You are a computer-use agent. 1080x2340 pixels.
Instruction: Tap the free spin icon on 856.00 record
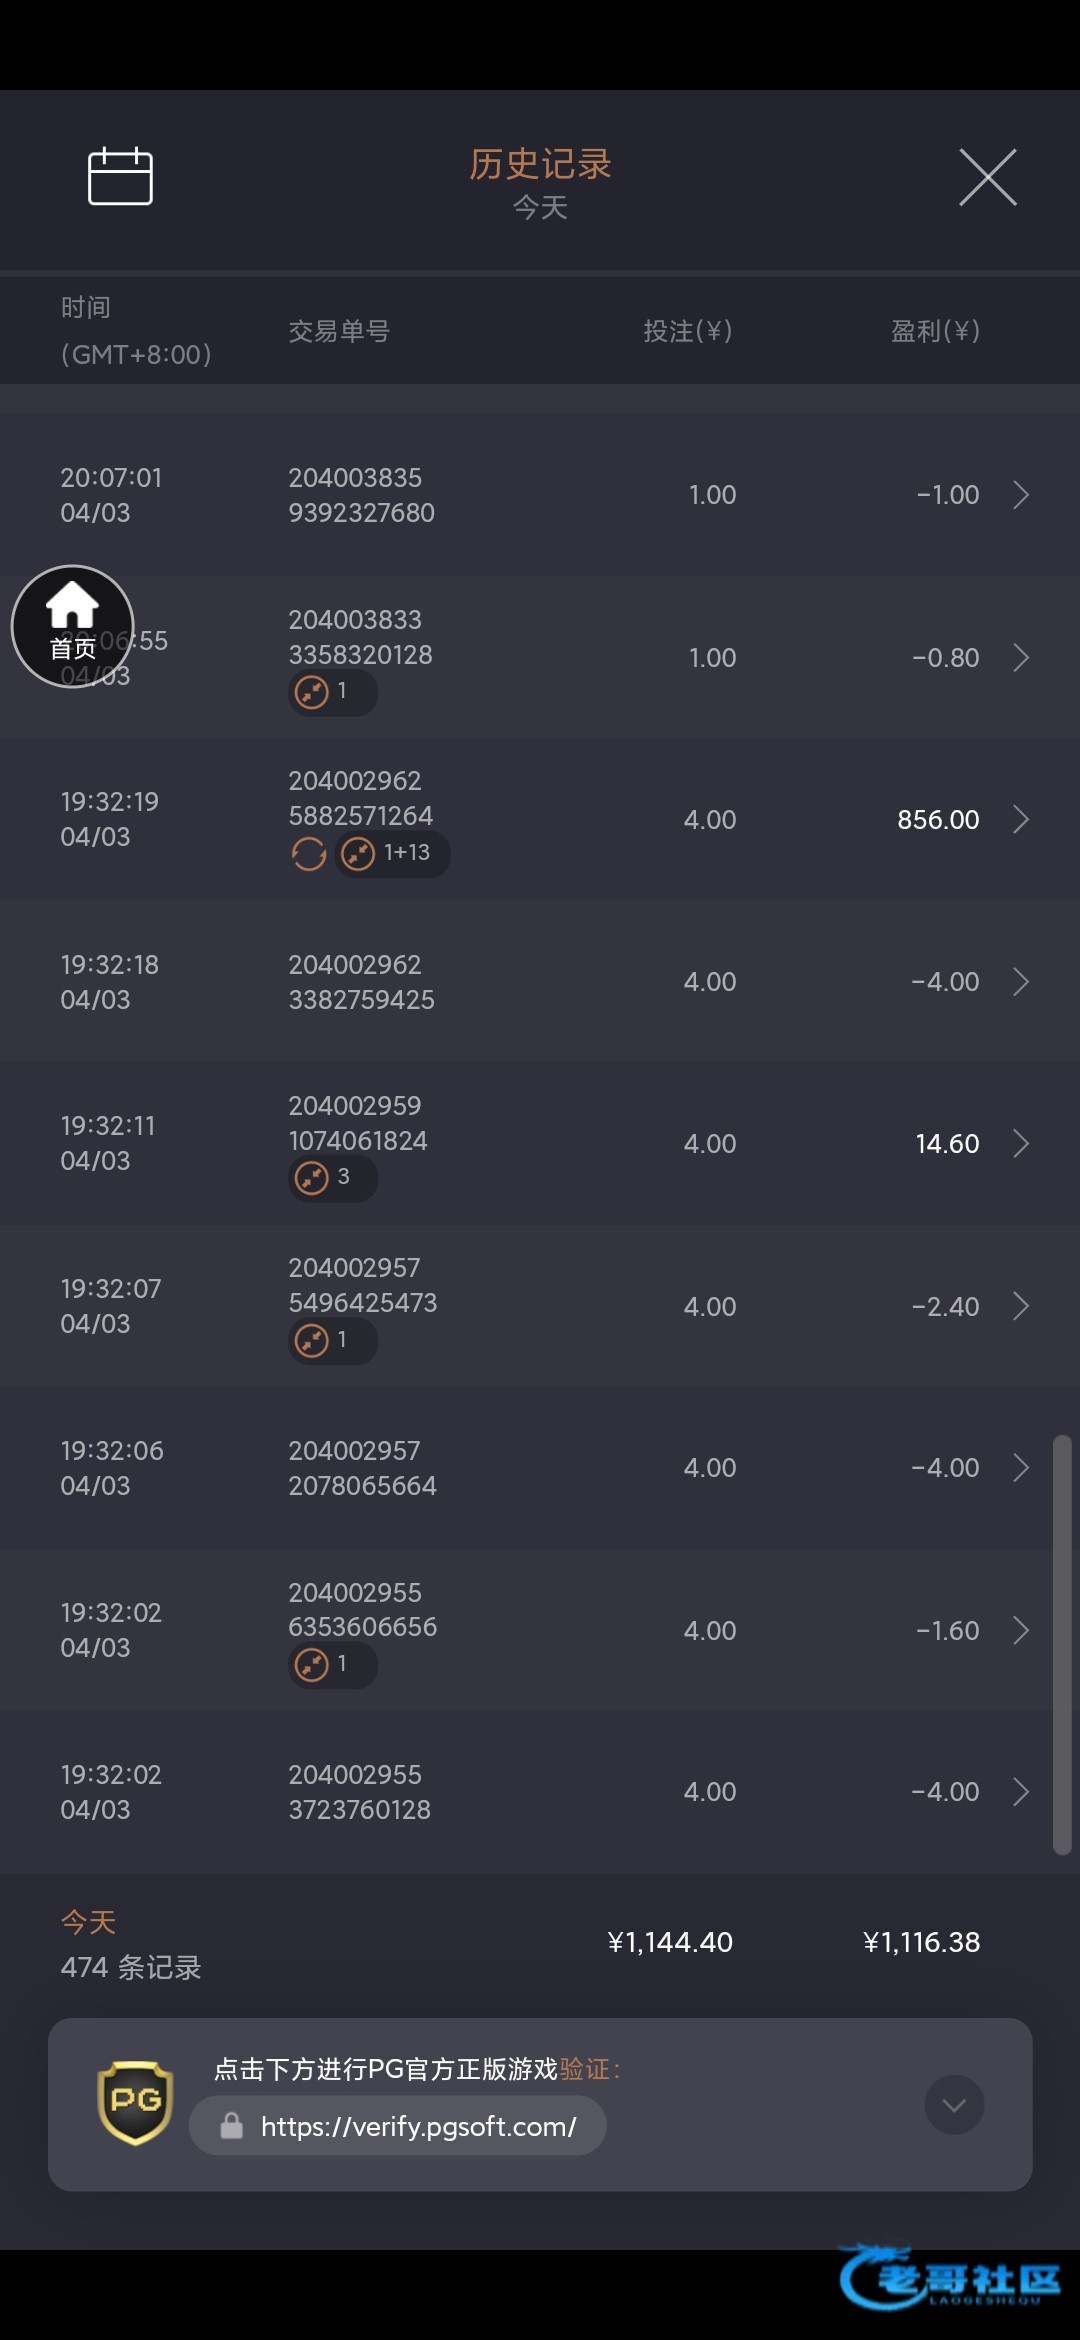tap(309, 854)
